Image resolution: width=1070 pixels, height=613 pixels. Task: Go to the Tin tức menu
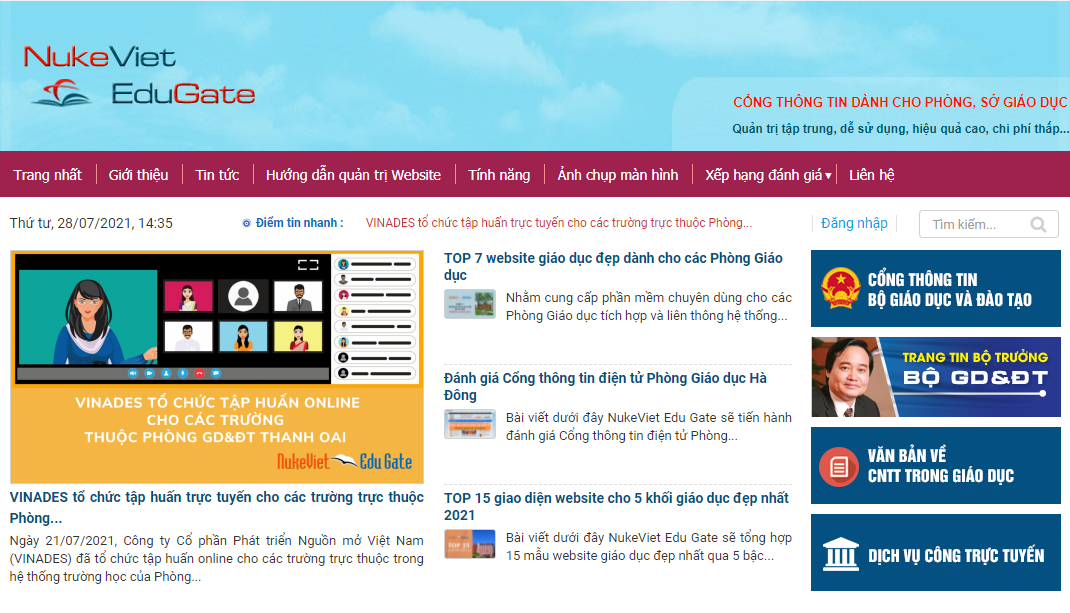click(217, 175)
